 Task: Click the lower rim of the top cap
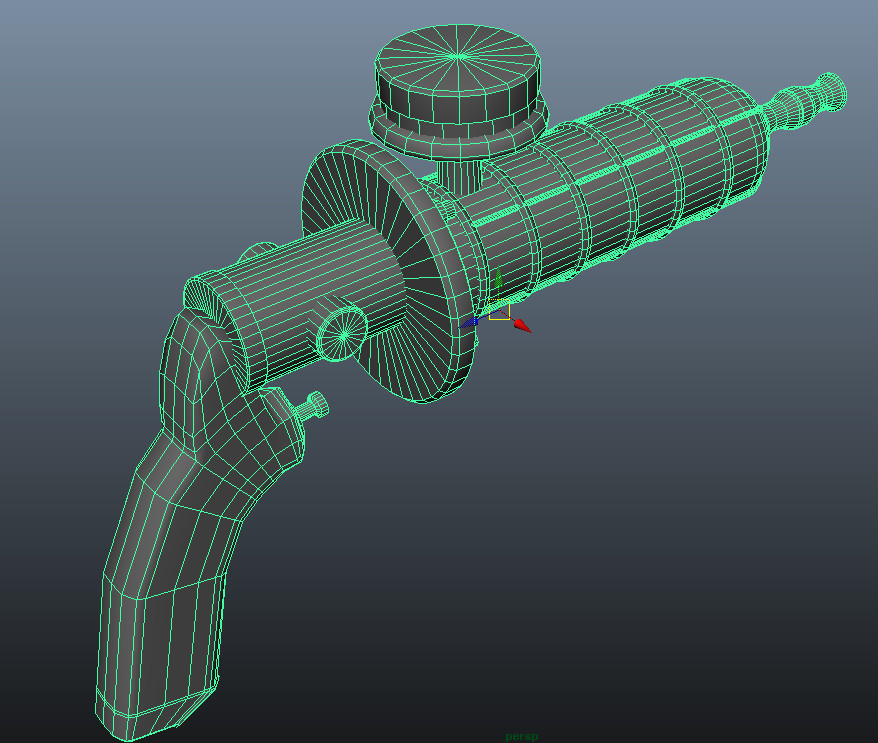[460, 132]
